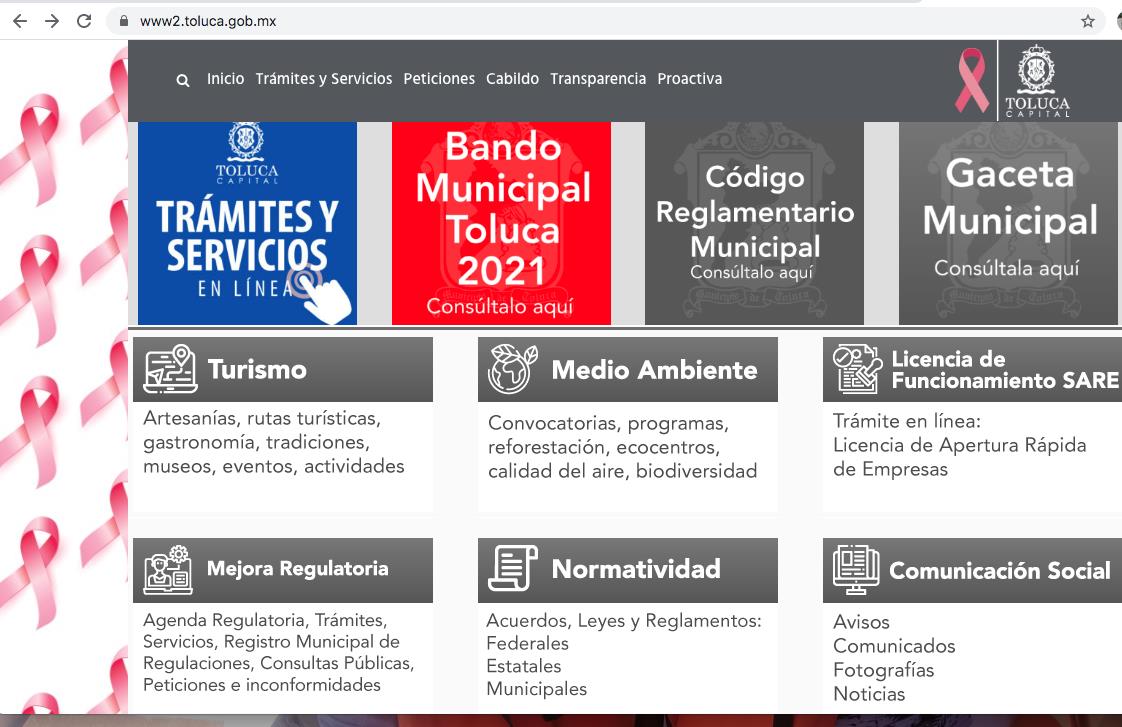Select Peticiones in the navigation bar
The height and width of the screenshot is (727, 1122).
point(439,79)
